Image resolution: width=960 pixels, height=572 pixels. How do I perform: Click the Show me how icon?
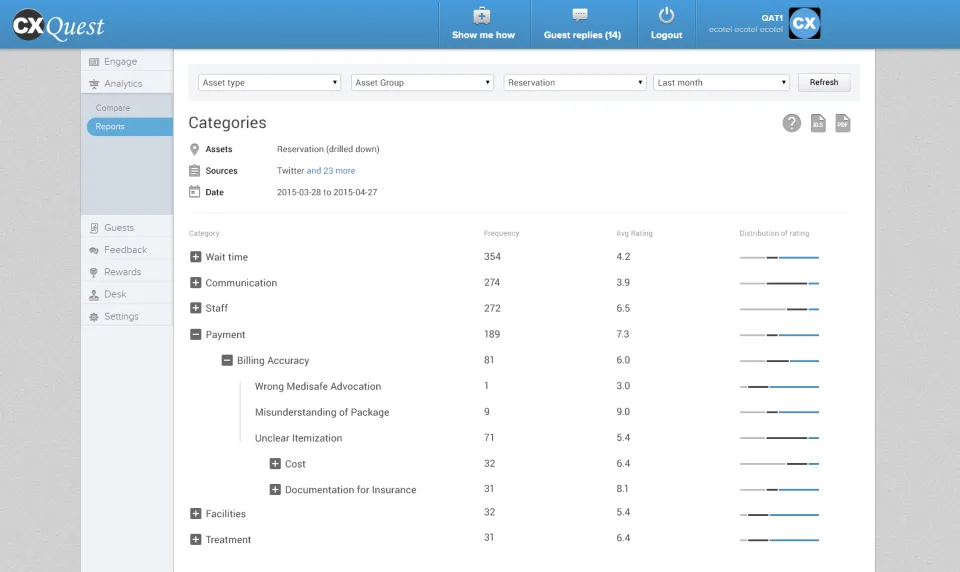point(482,16)
